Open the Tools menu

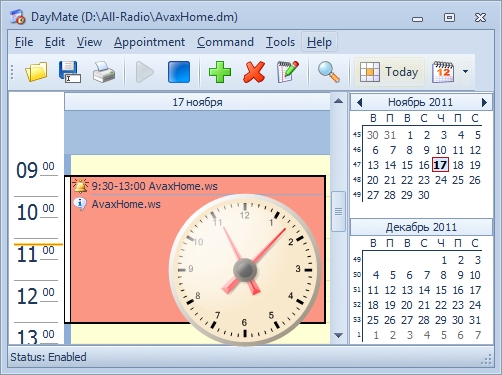click(x=280, y=42)
